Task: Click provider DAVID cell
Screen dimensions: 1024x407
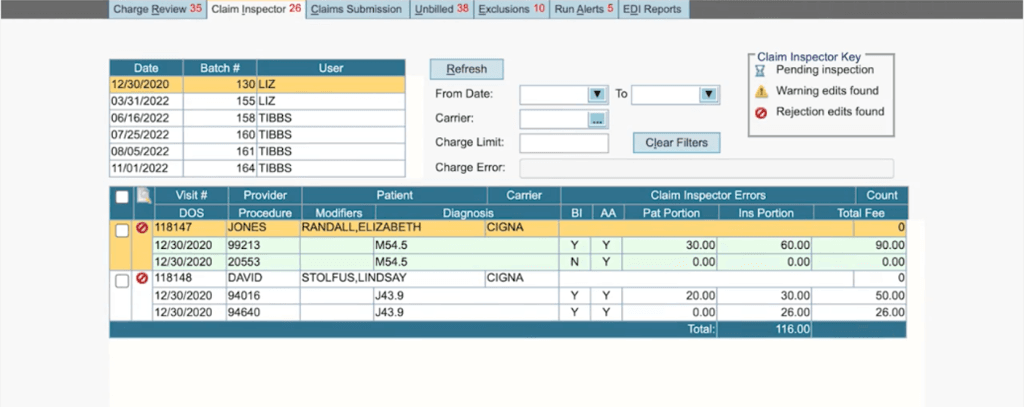Action: [x=263, y=278]
